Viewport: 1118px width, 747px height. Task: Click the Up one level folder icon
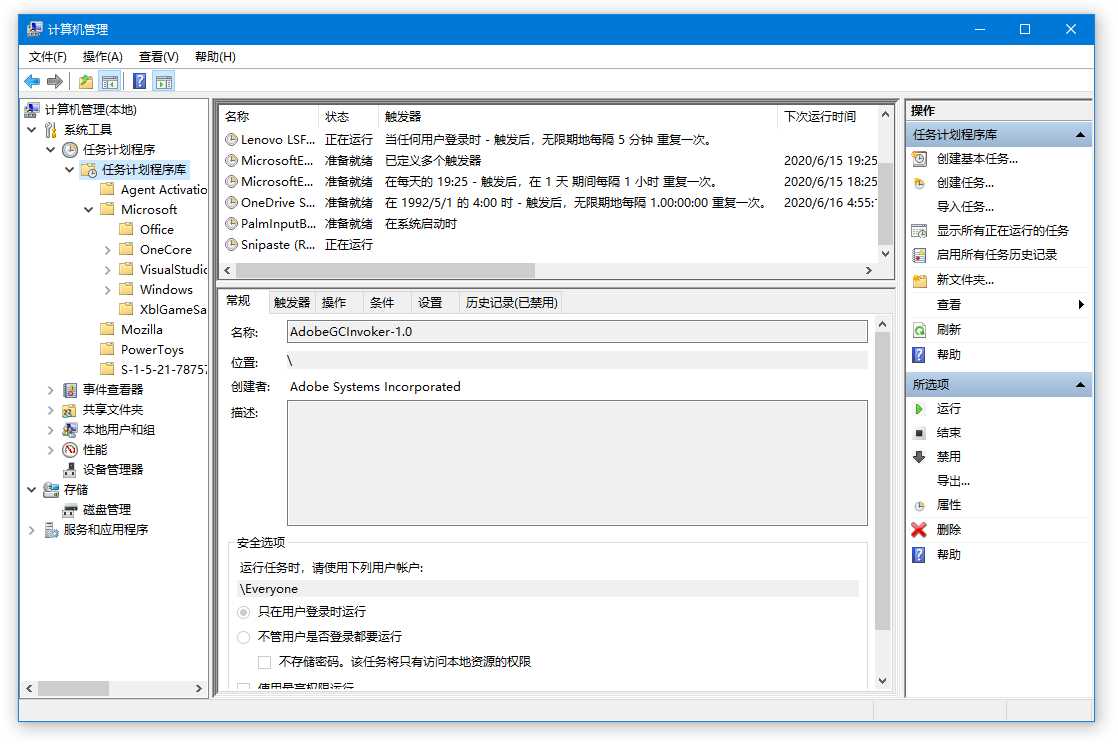click(x=86, y=81)
